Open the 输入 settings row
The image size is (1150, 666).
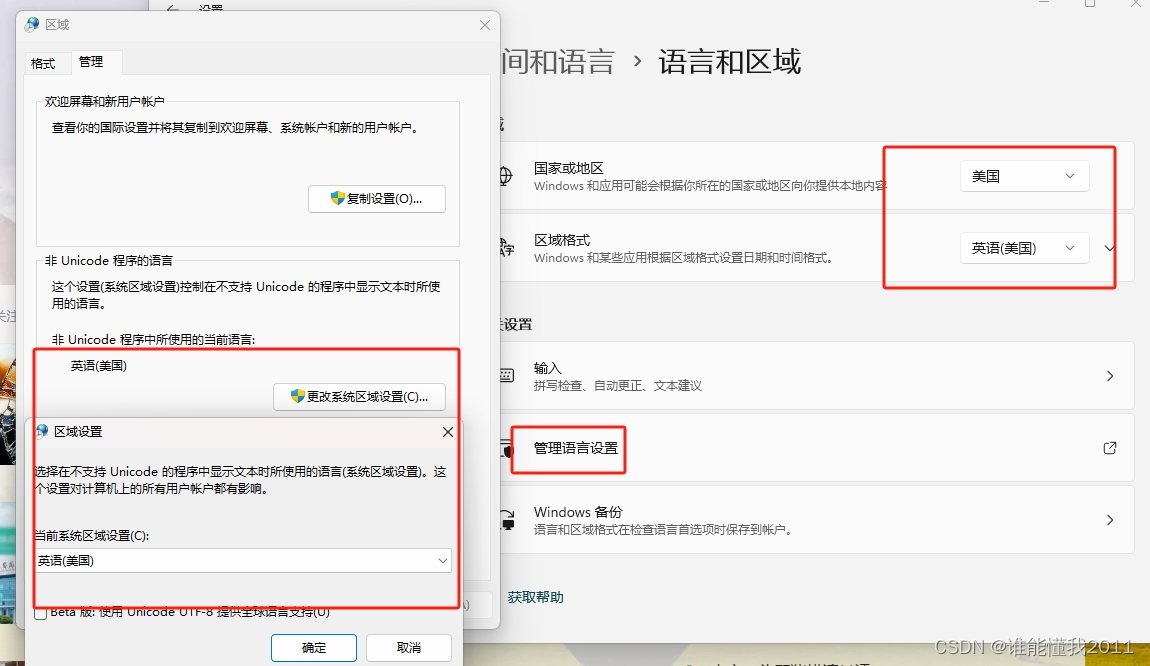[x=816, y=376]
